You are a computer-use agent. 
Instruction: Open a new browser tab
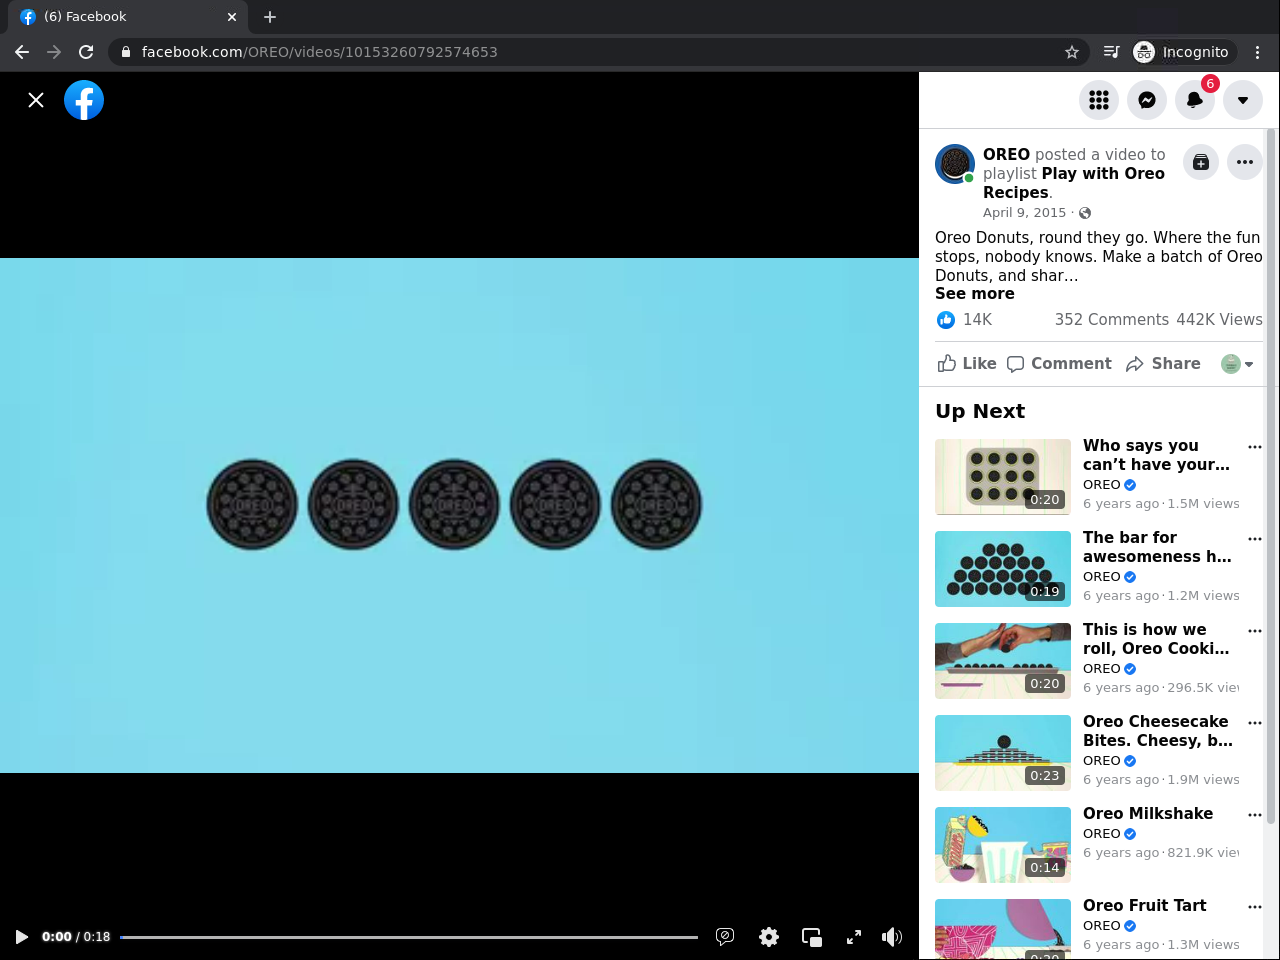270,17
